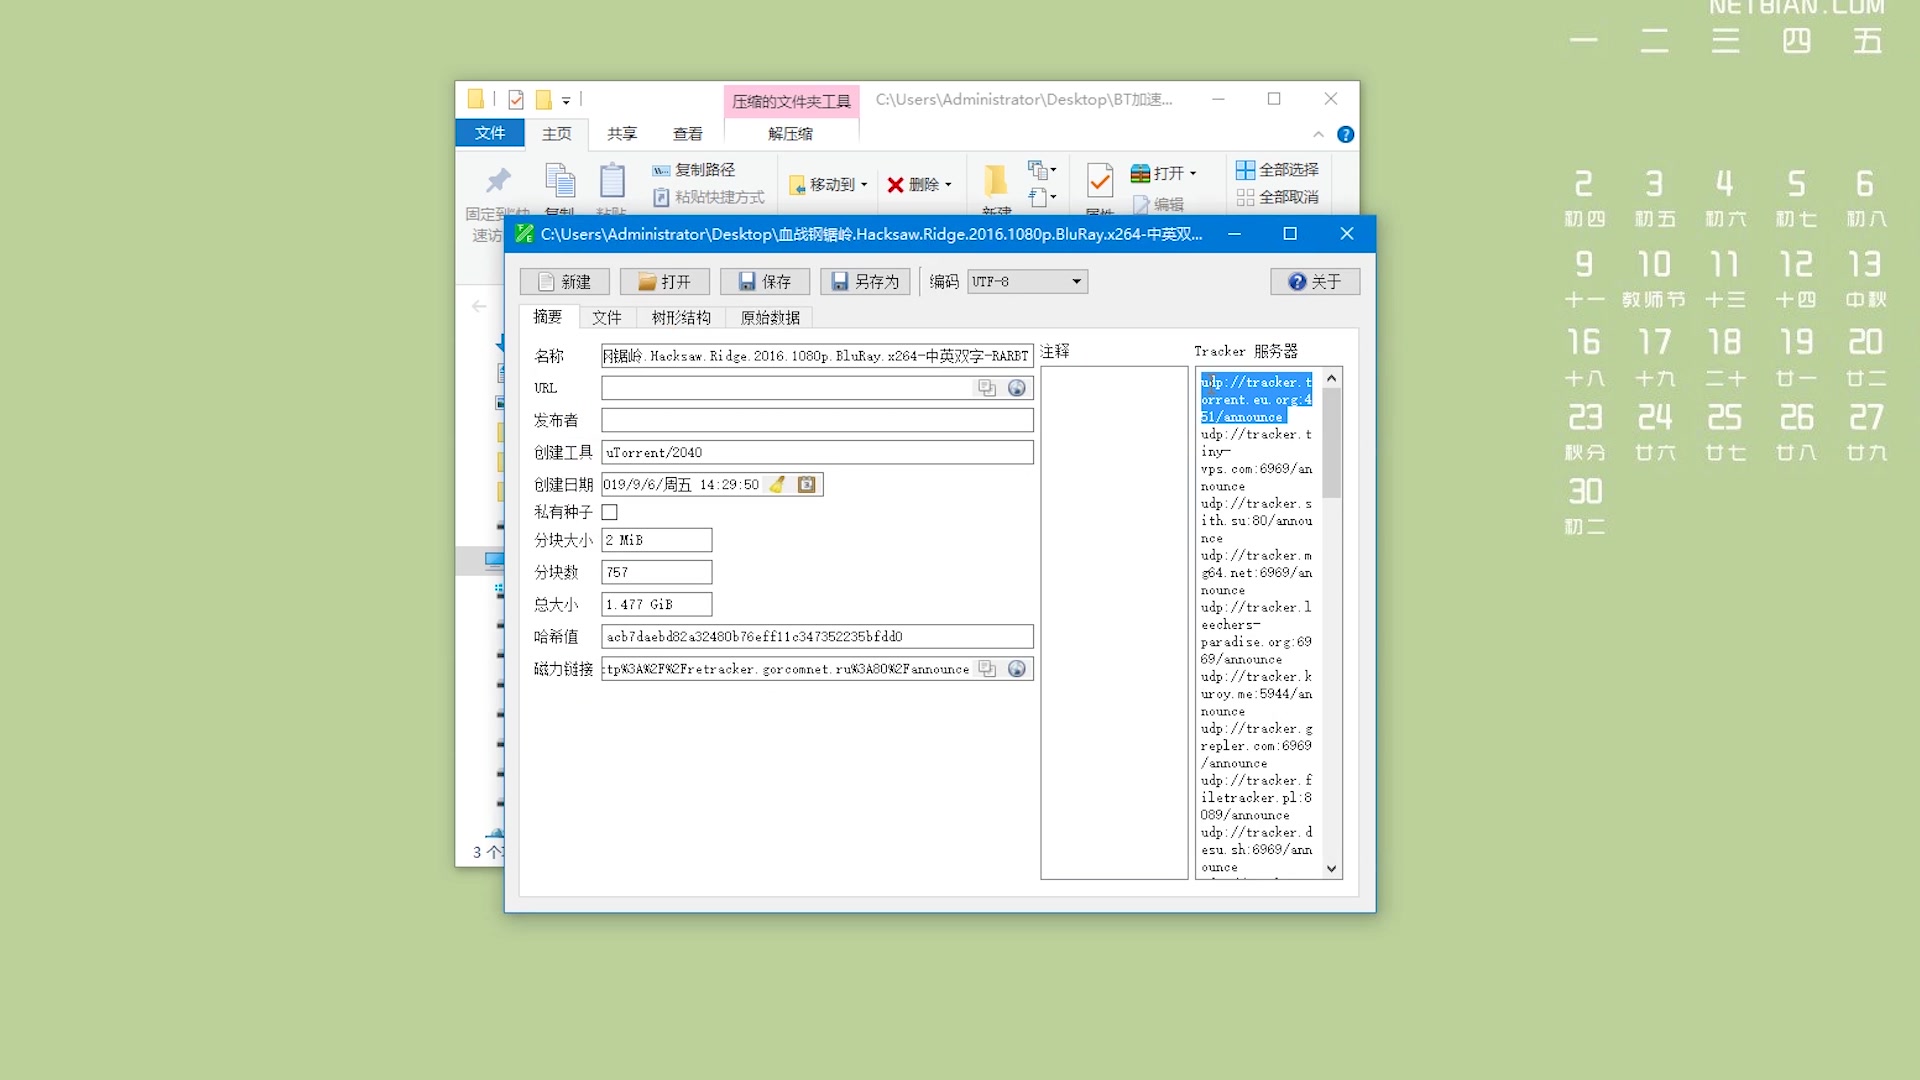Click the 新建 new button
1920x1080 pixels.
[564, 282]
